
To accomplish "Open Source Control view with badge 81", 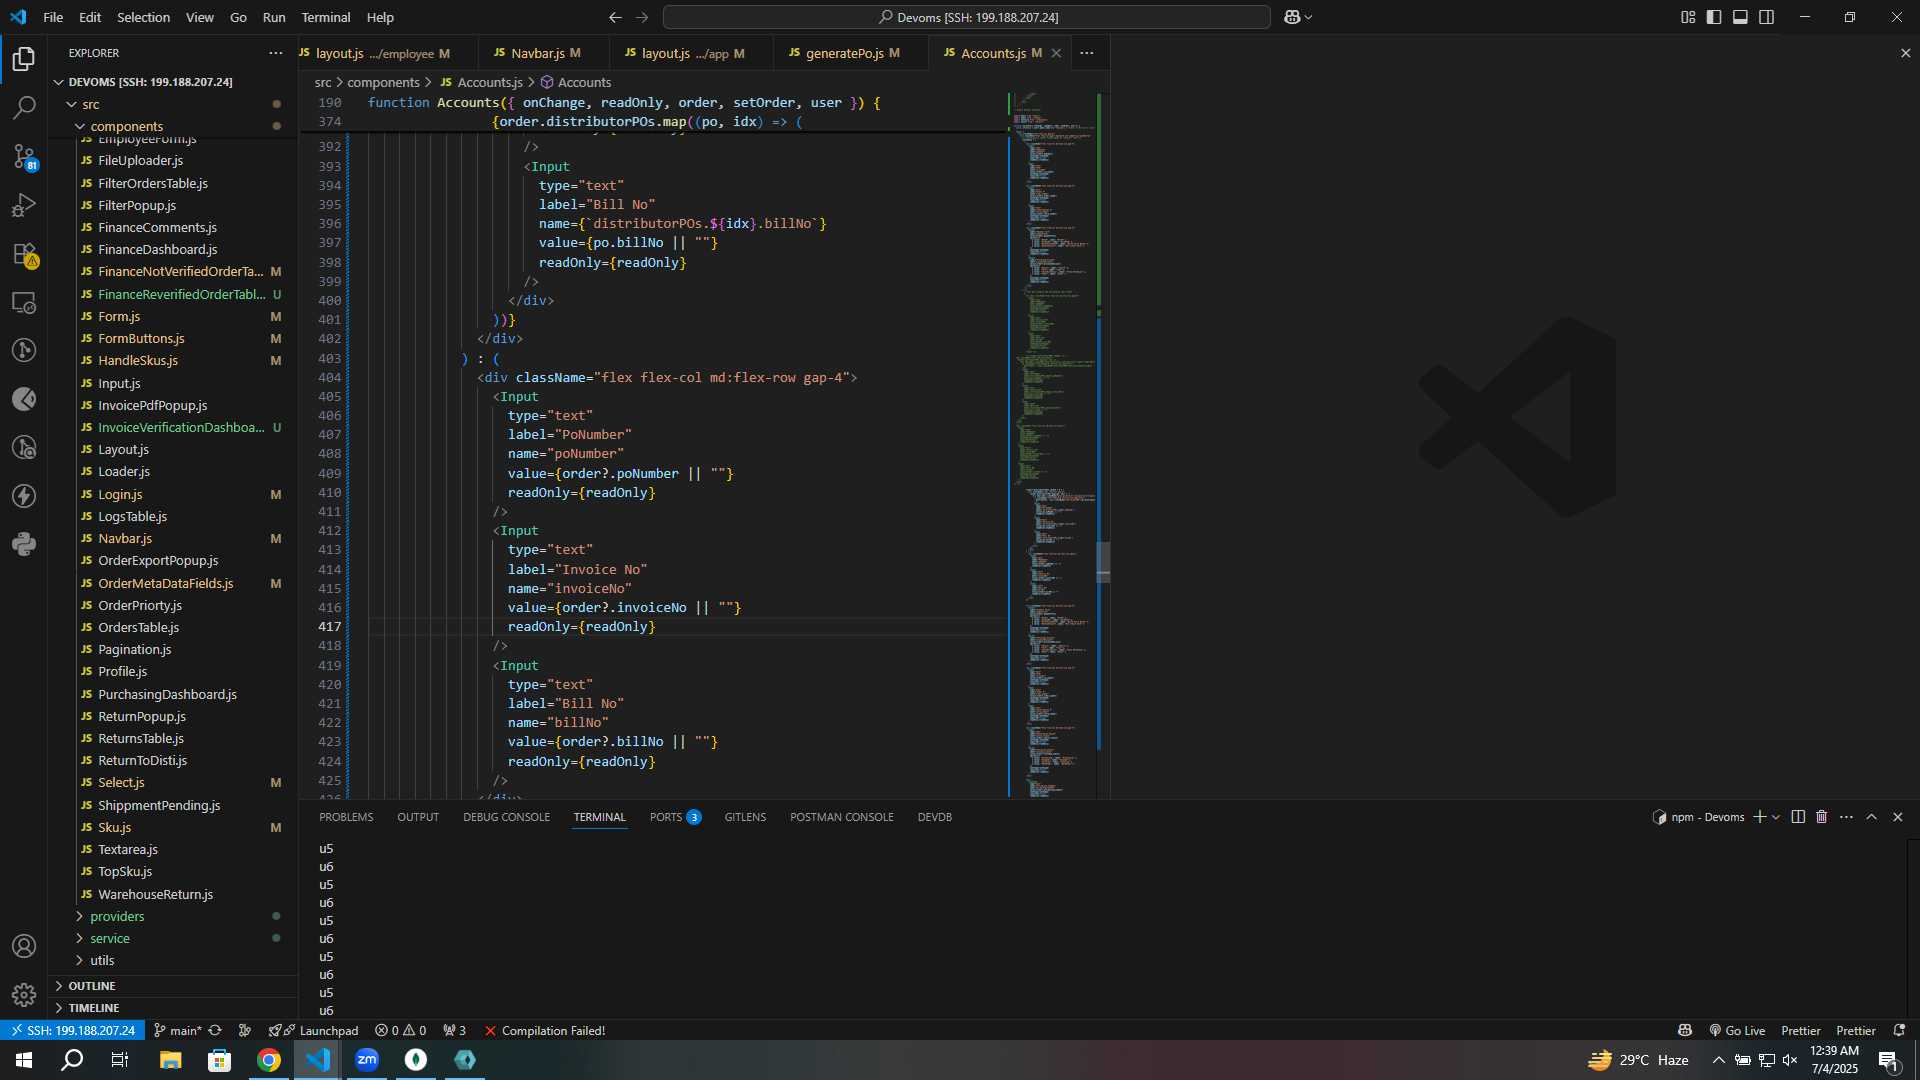I will [24, 156].
